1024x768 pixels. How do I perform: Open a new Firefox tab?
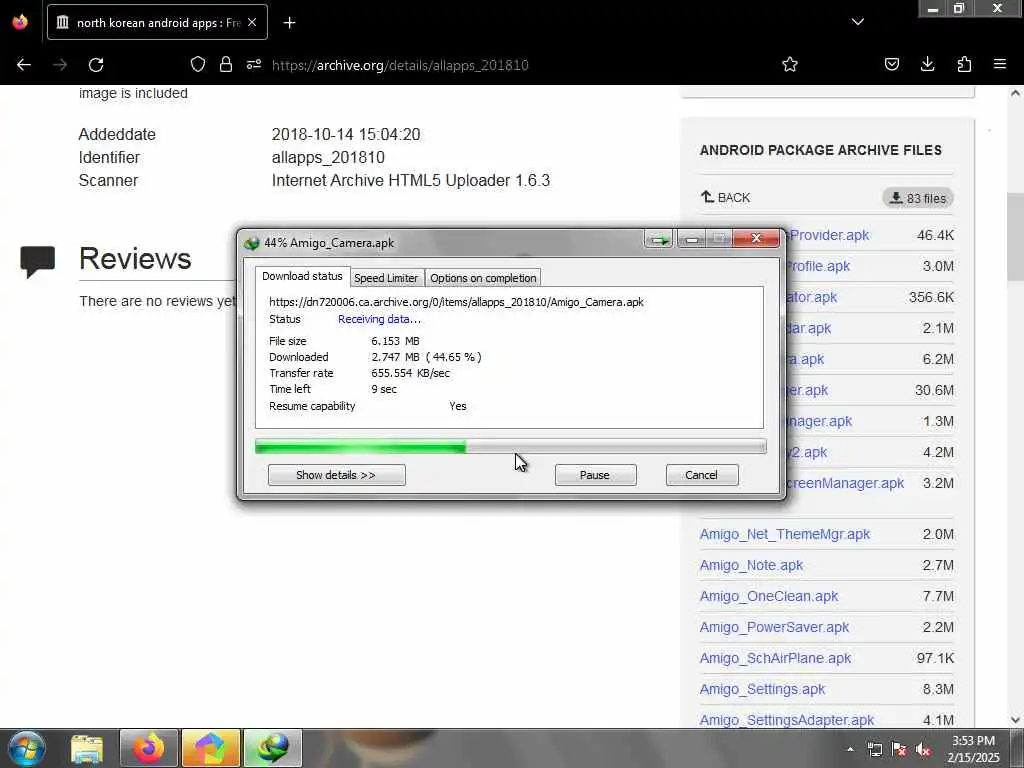(x=289, y=23)
